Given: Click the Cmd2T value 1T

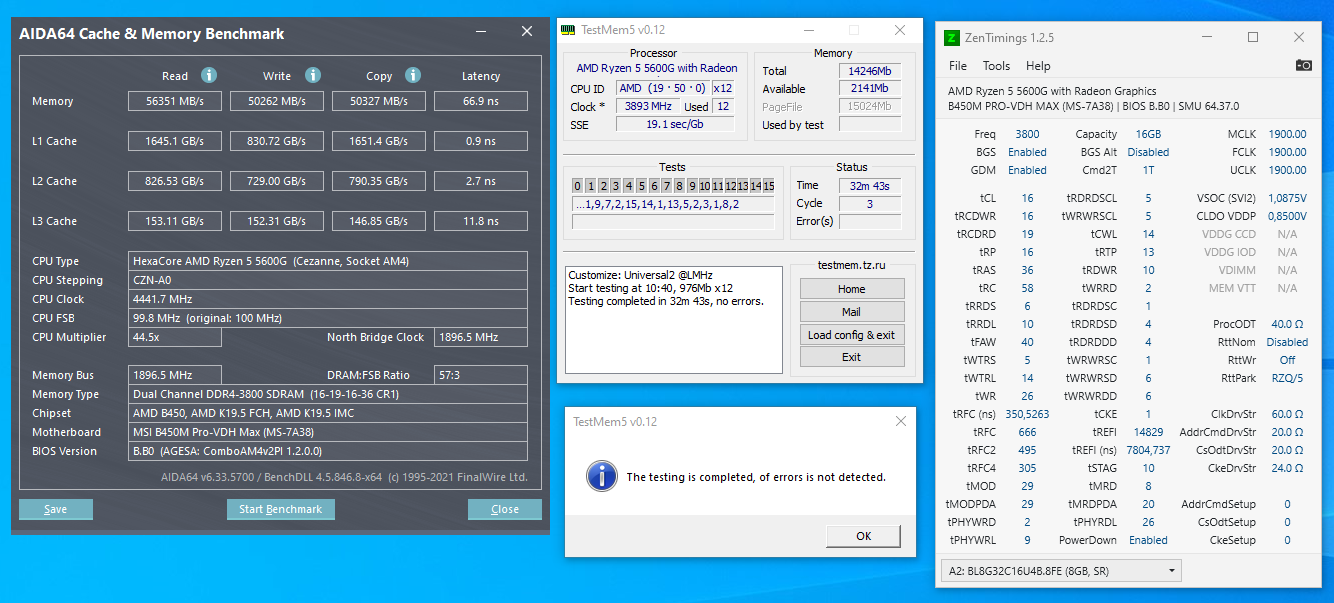Looking at the screenshot, I should coord(1148,170).
